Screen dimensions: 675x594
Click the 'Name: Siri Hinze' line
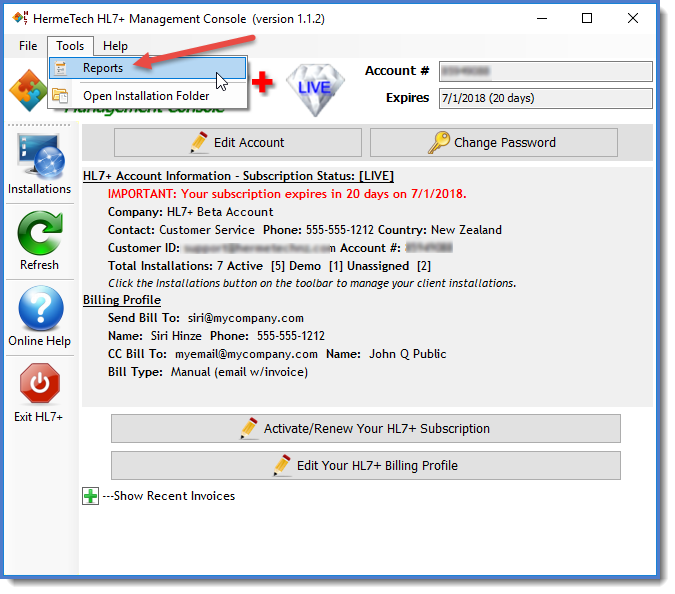coord(216,336)
